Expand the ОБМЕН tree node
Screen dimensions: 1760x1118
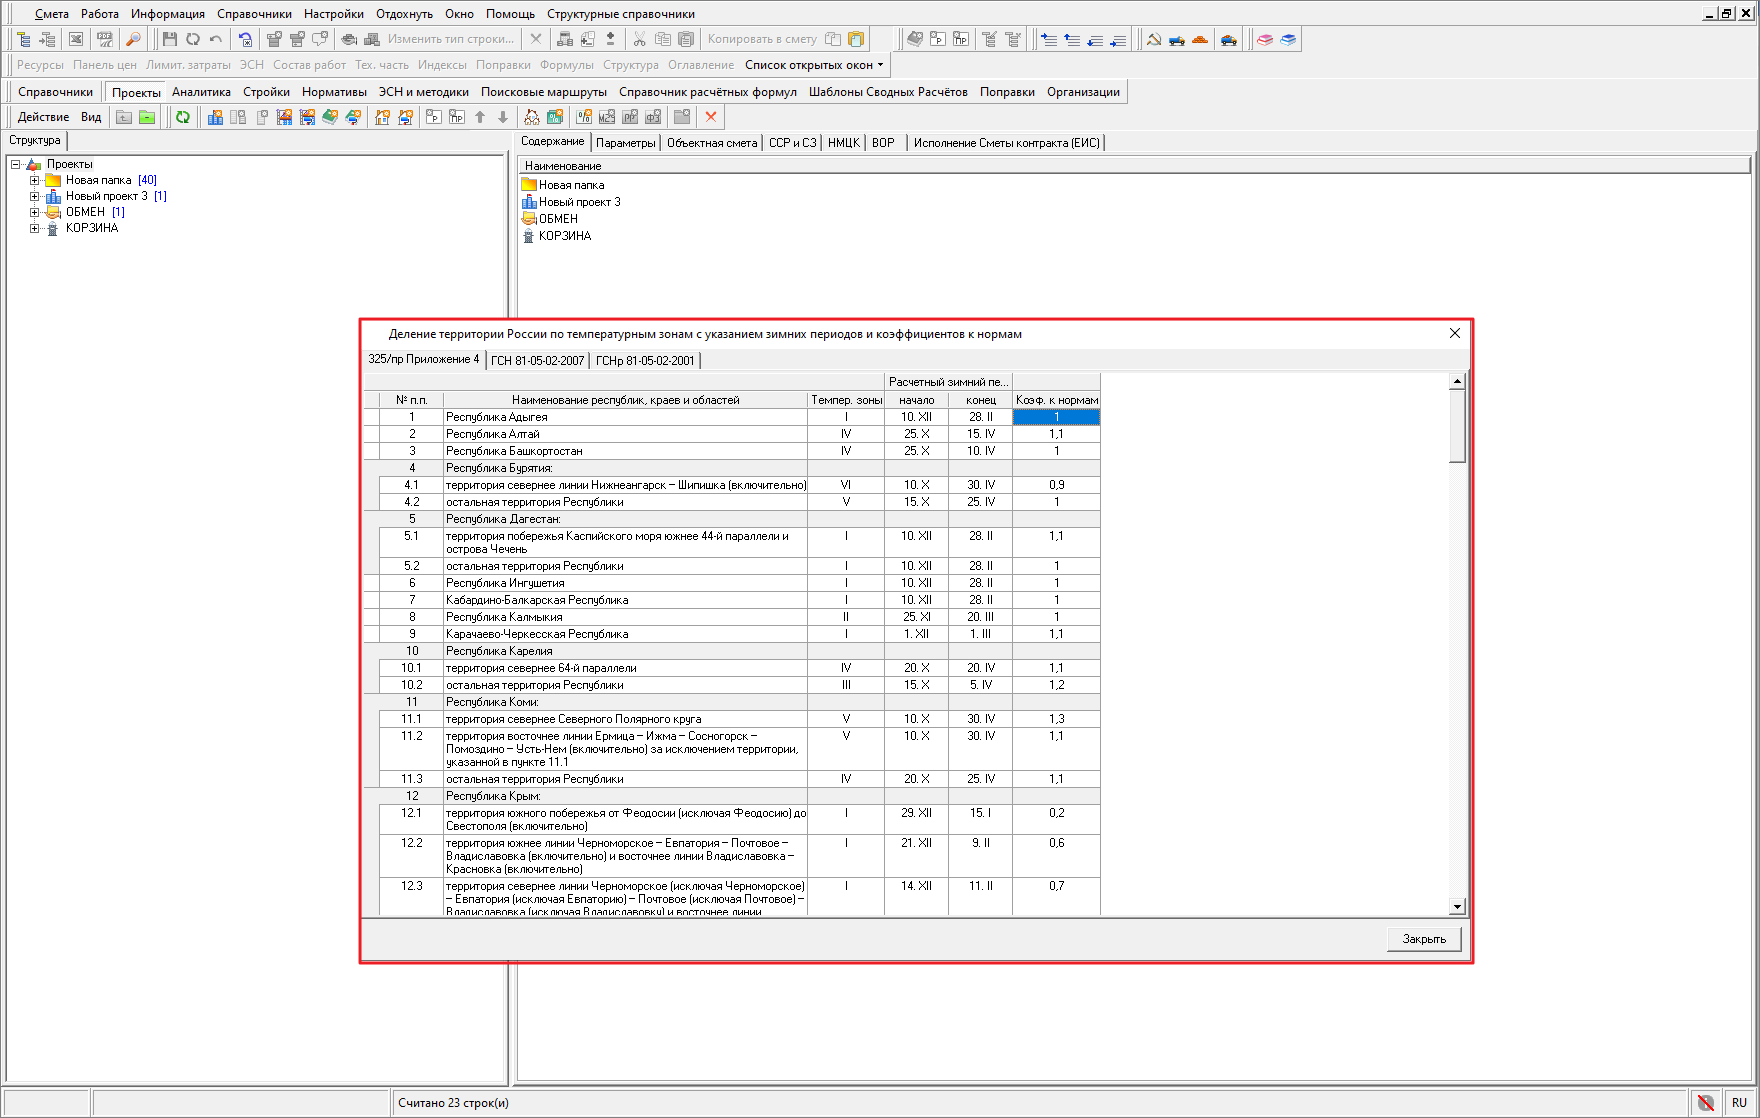point(34,212)
